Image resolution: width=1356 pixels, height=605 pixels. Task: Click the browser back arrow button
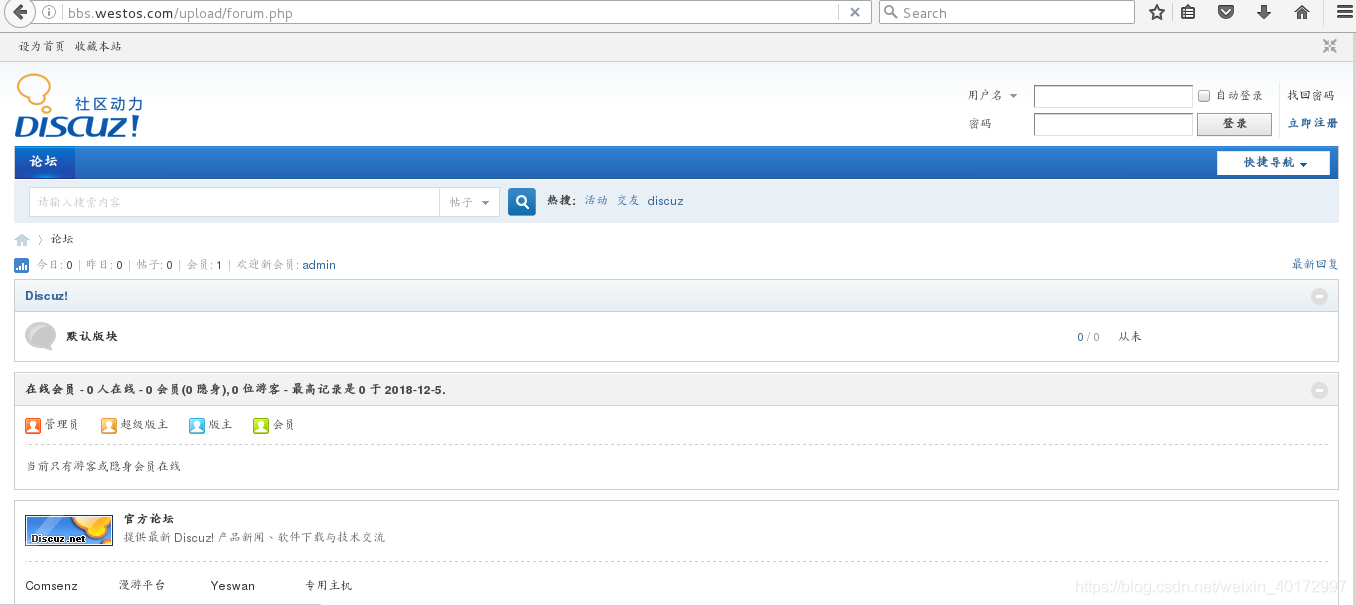(x=19, y=13)
